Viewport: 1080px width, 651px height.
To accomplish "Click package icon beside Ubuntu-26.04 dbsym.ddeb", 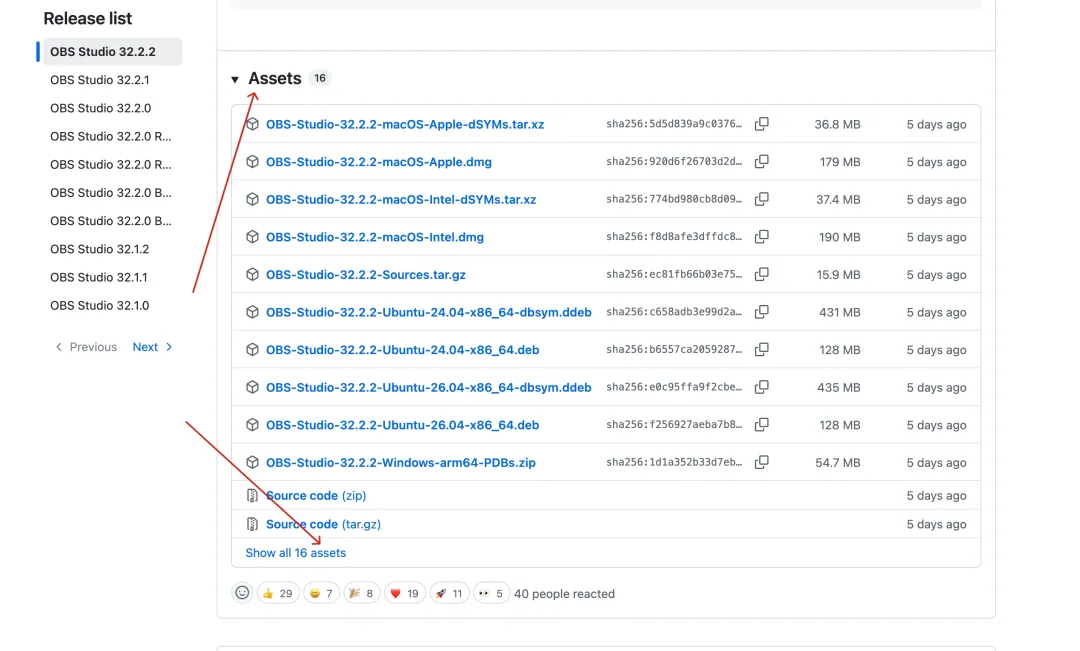I will [x=252, y=386].
